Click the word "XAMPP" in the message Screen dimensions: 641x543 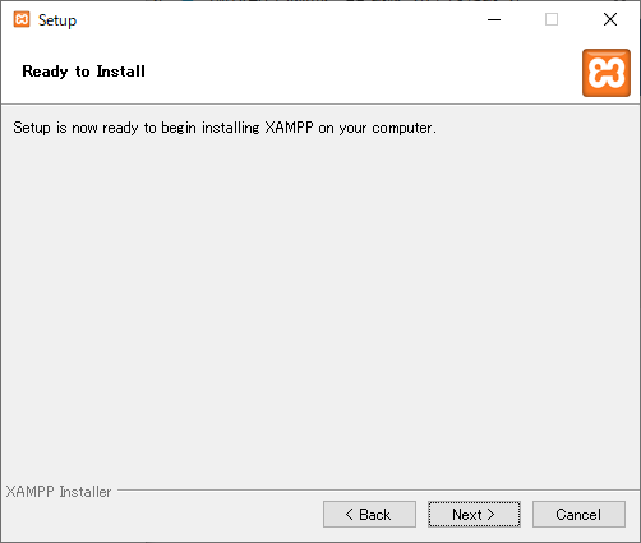click(289, 129)
